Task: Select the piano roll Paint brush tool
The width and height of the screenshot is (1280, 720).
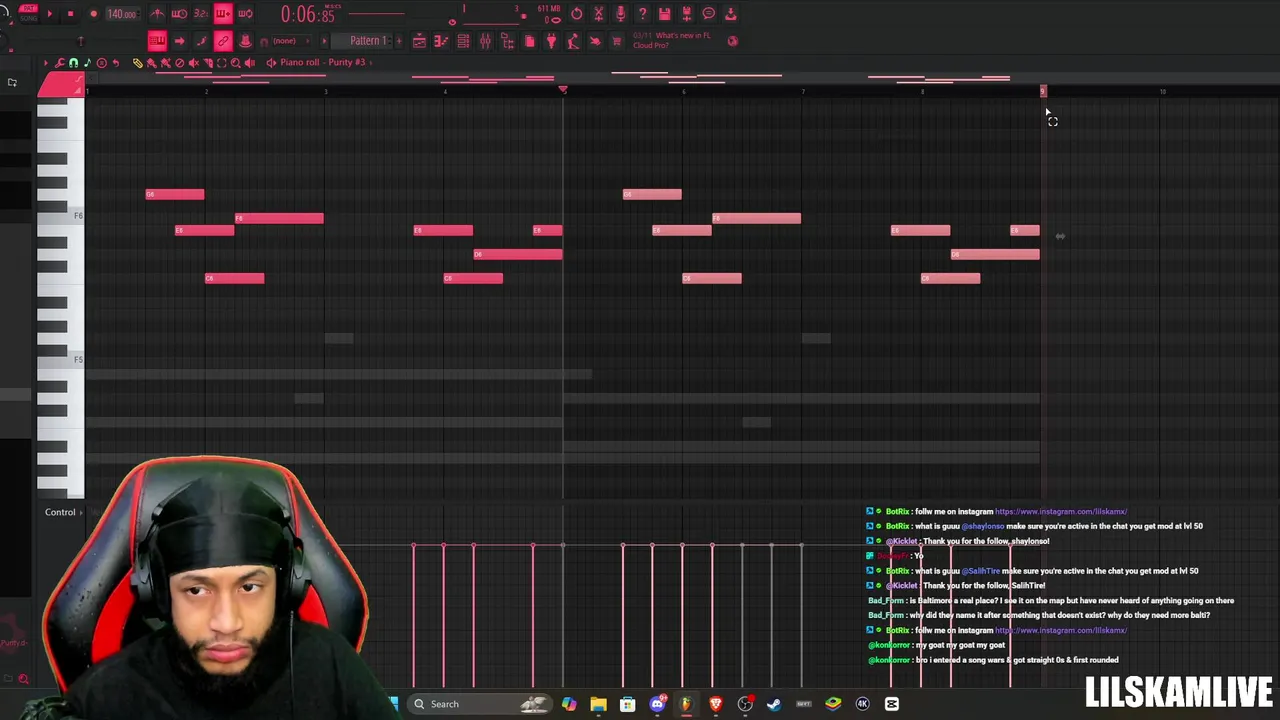Action: (151, 62)
